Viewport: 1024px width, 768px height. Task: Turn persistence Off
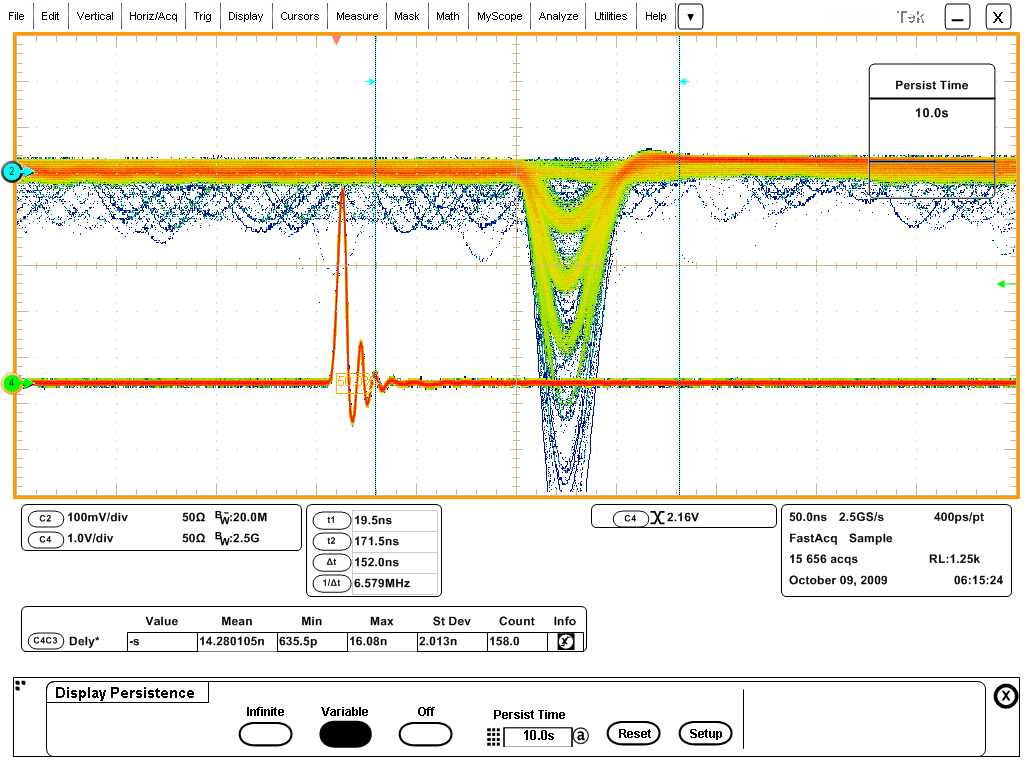pos(425,734)
